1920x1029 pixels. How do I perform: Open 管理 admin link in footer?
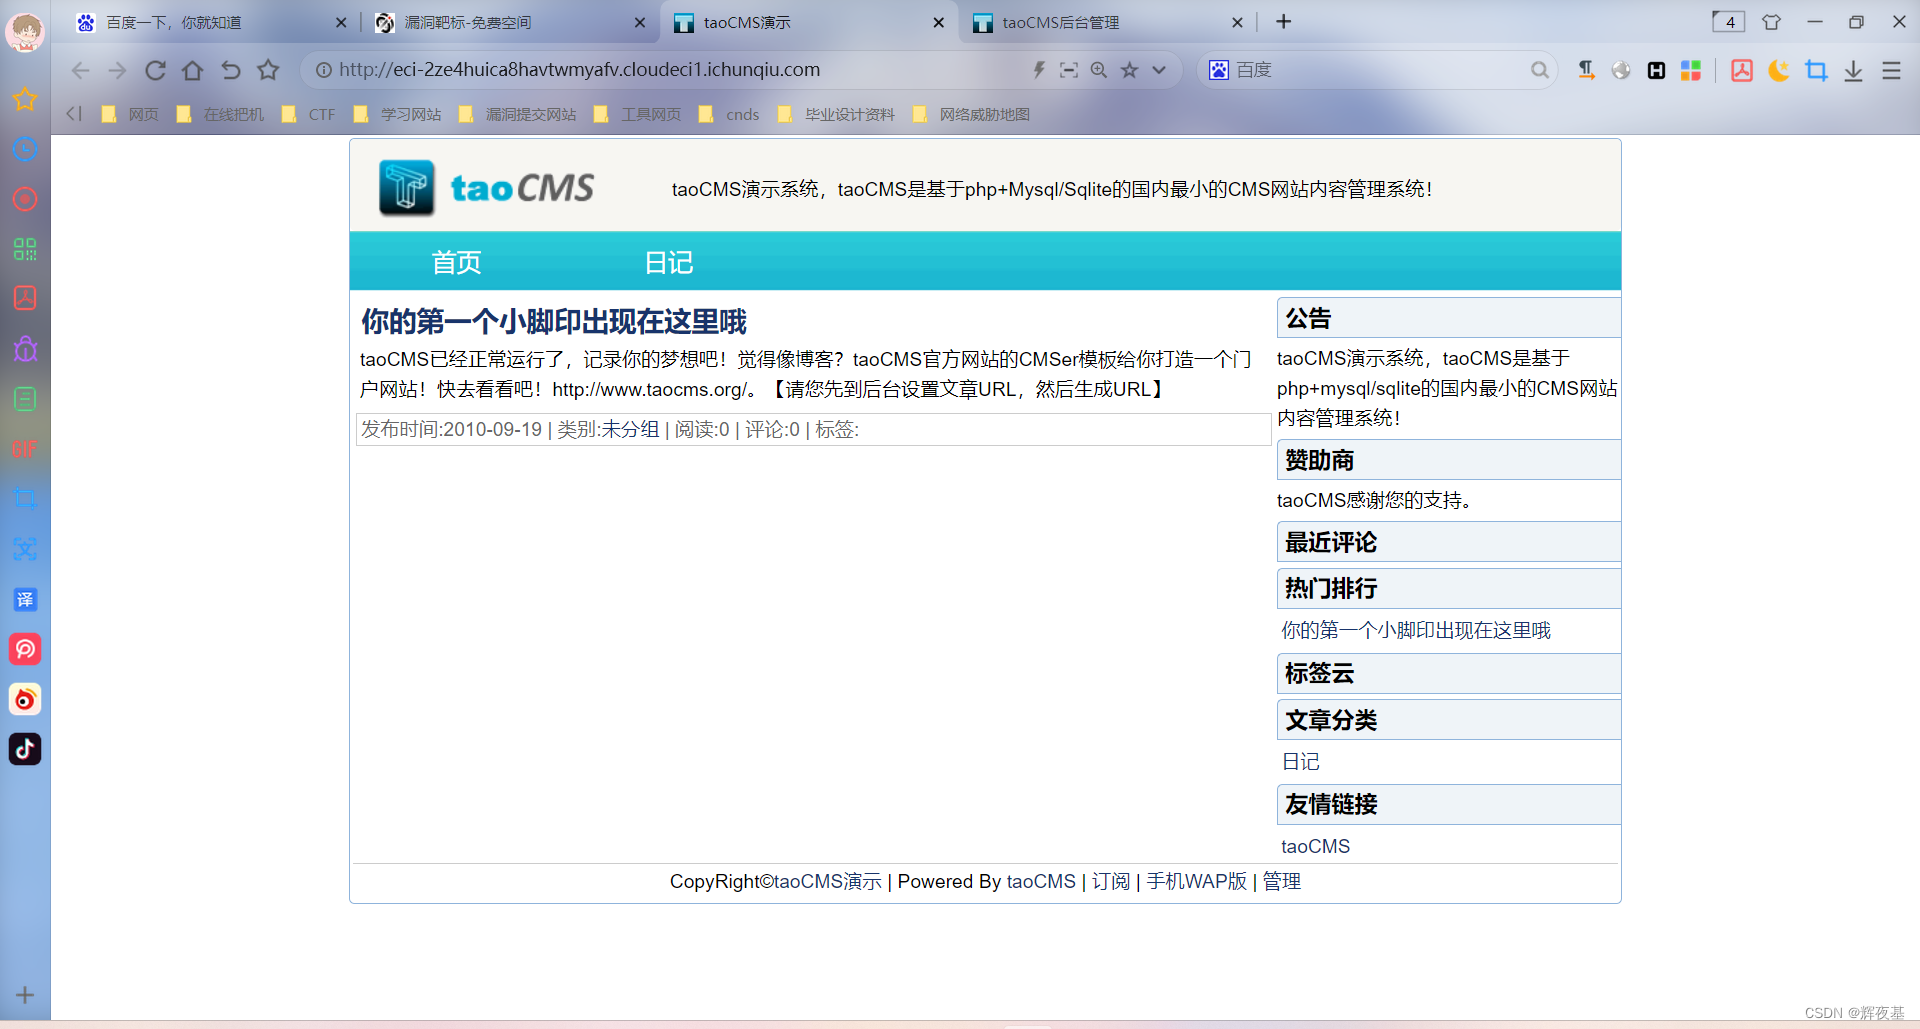click(x=1282, y=881)
